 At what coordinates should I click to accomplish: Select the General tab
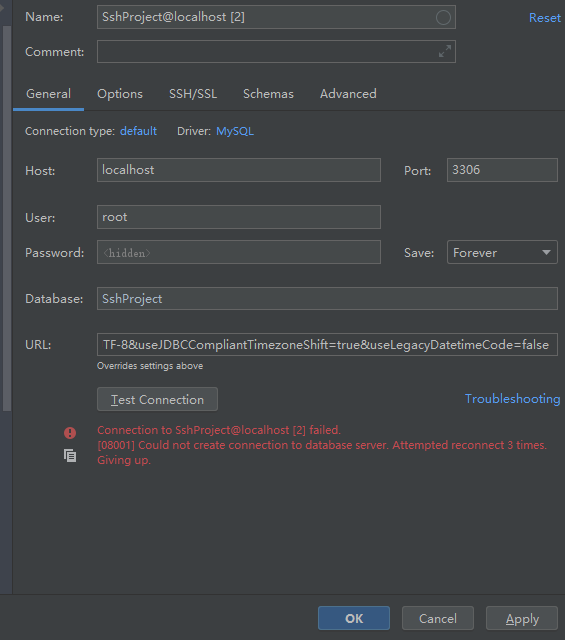pos(48,94)
